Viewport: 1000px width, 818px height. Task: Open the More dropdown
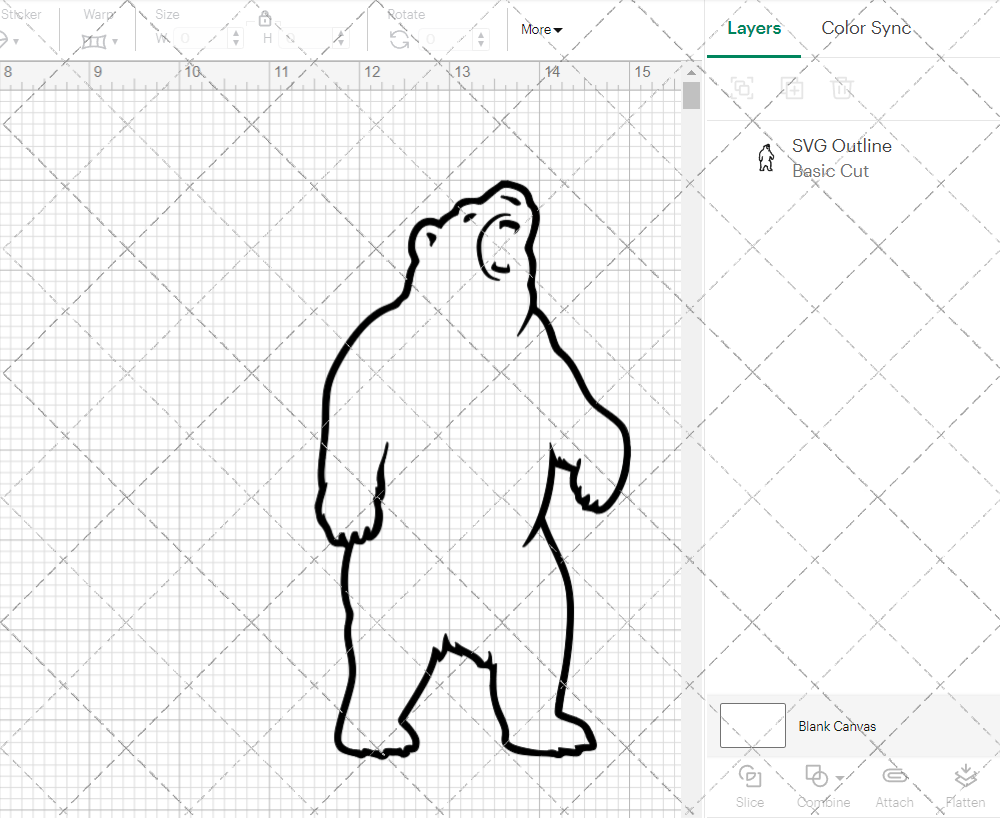pyautogui.click(x=540, y=29)
